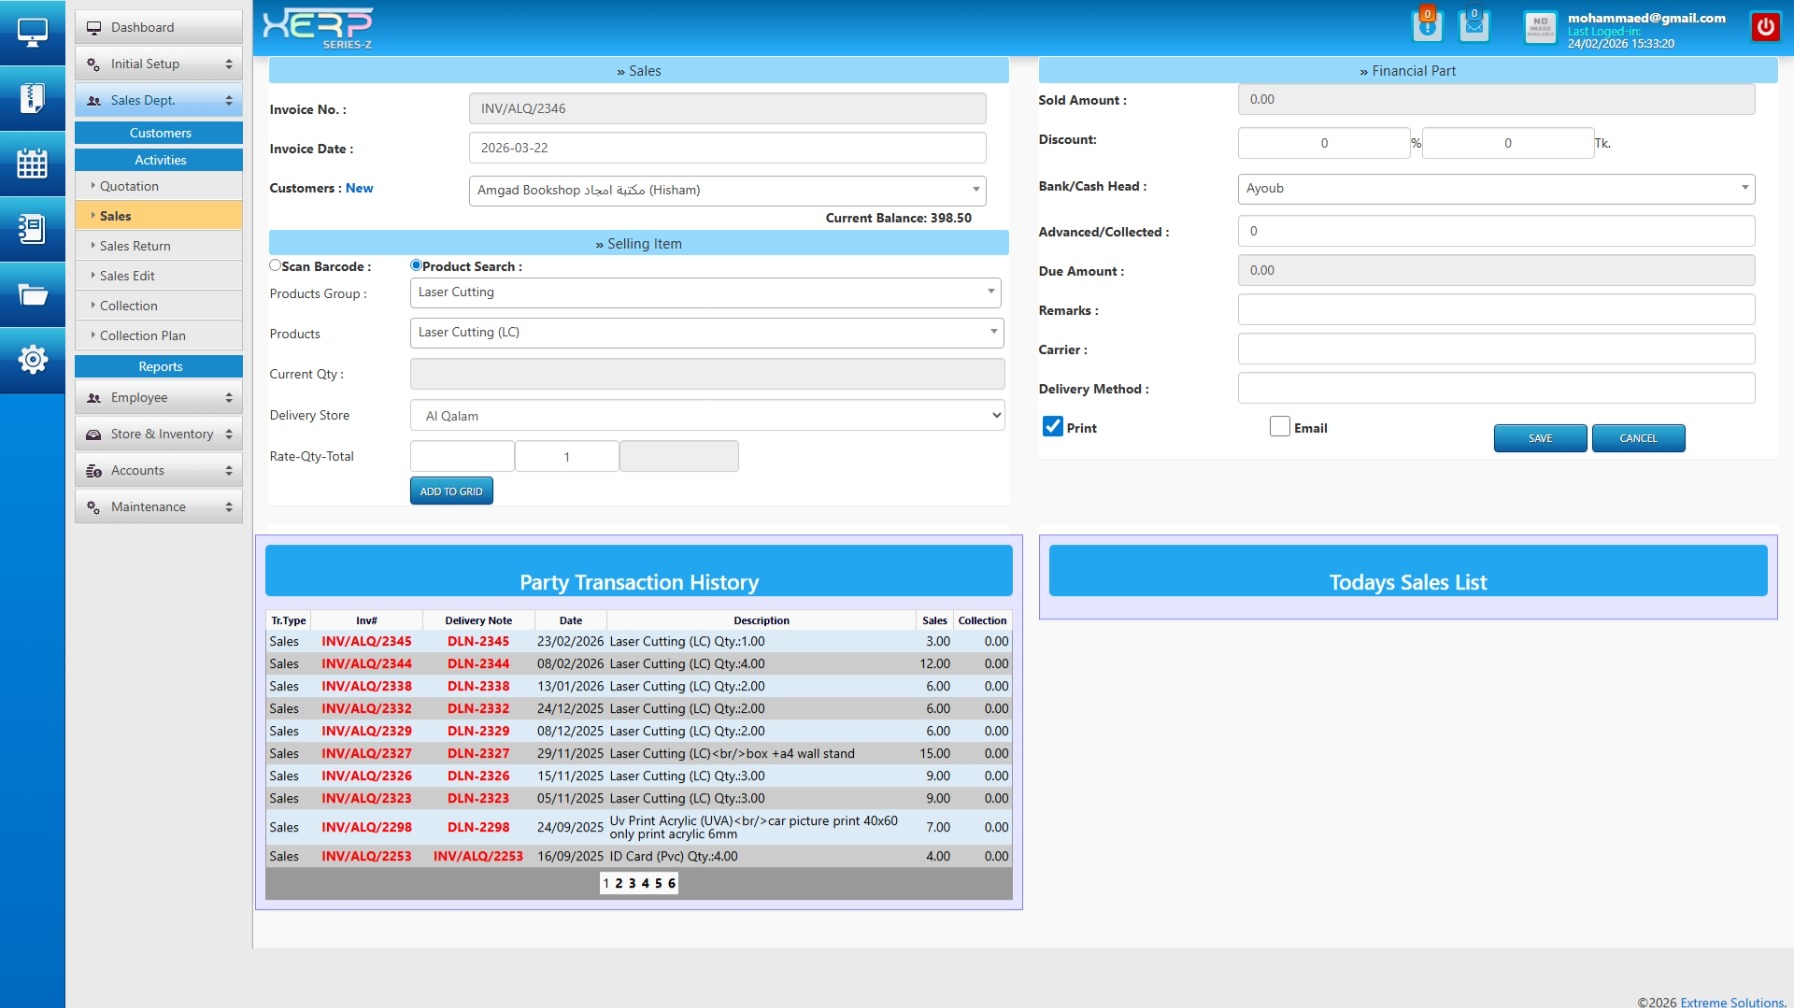
Task: Open Sales Return in the sidebar menu
Action: [135, 246]
